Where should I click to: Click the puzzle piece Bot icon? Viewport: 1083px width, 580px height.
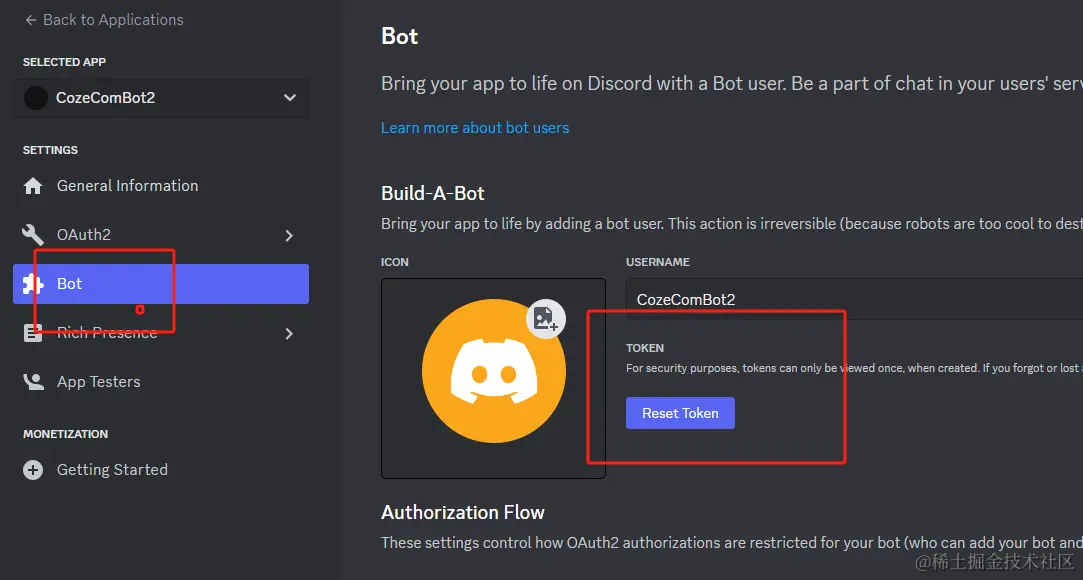(x=33, y=284)
